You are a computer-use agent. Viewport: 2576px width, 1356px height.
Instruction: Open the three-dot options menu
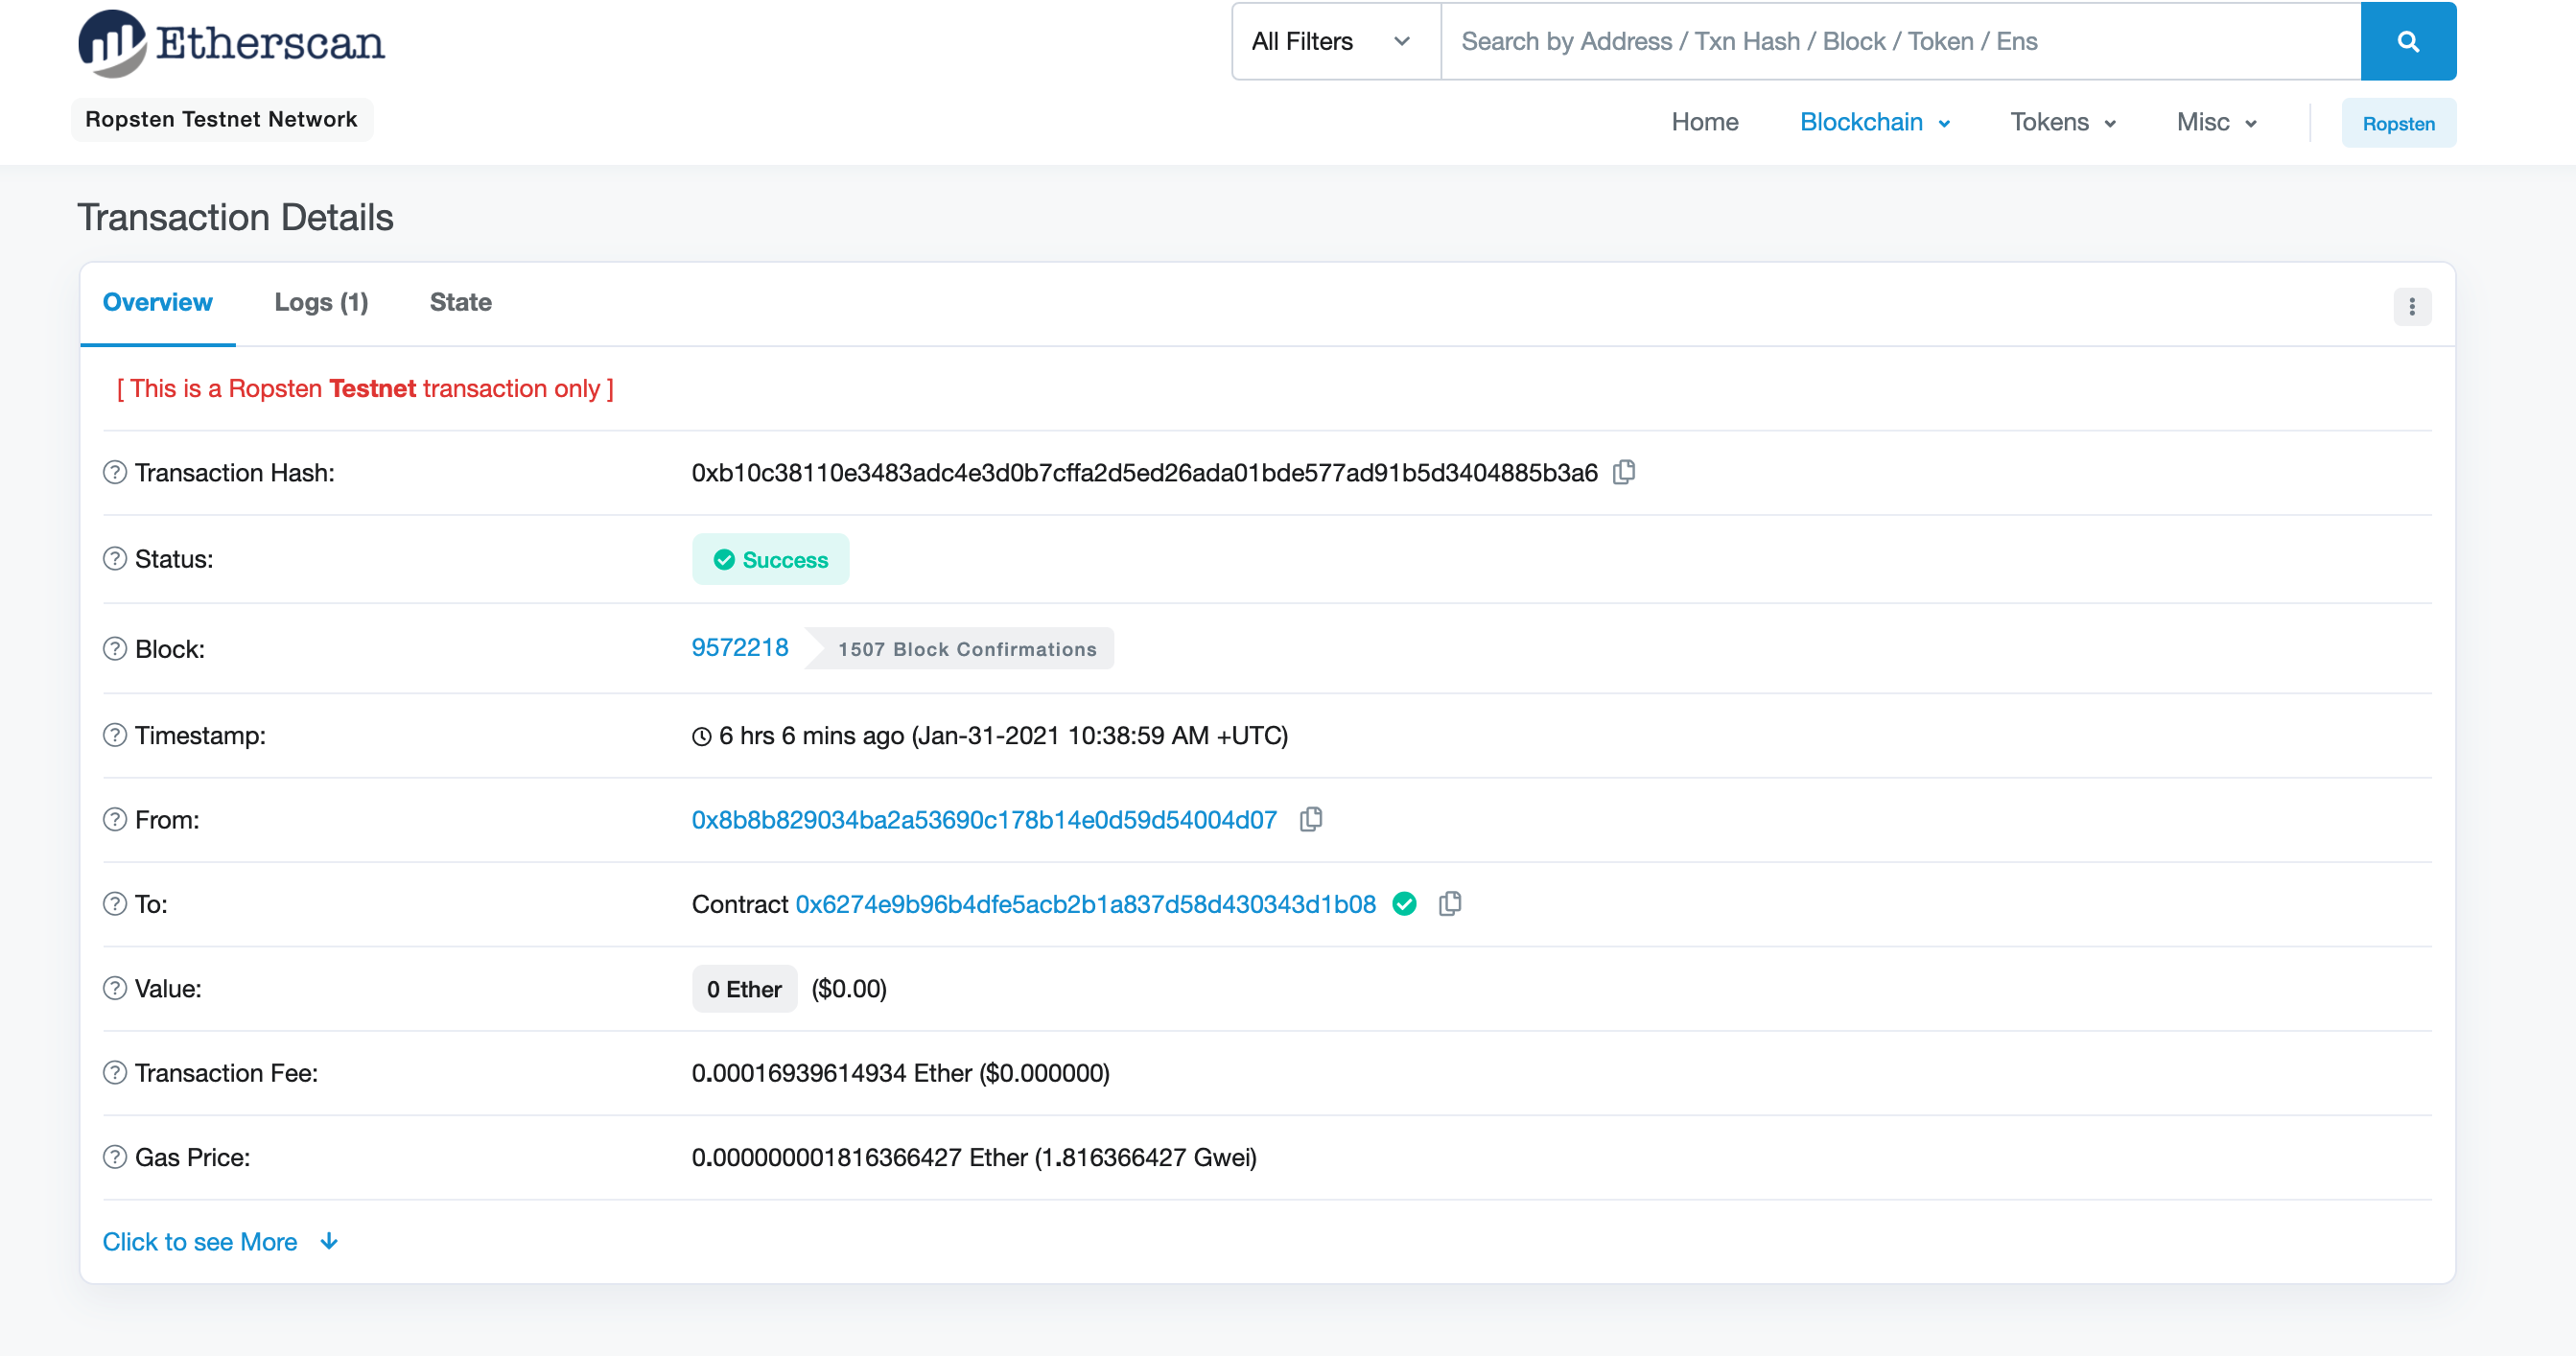click(2412, 306)
